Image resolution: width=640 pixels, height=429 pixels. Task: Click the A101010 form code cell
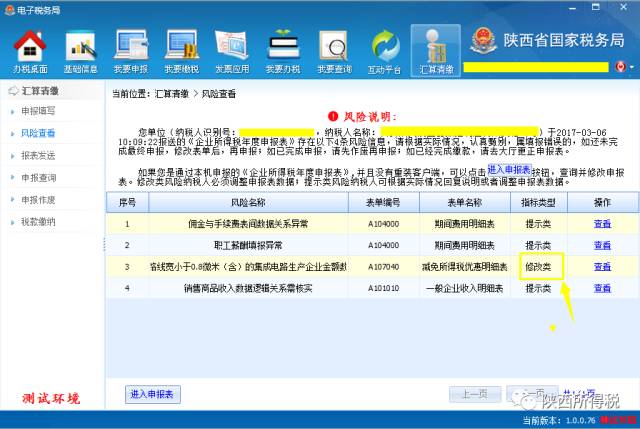[x=383, y=288]
